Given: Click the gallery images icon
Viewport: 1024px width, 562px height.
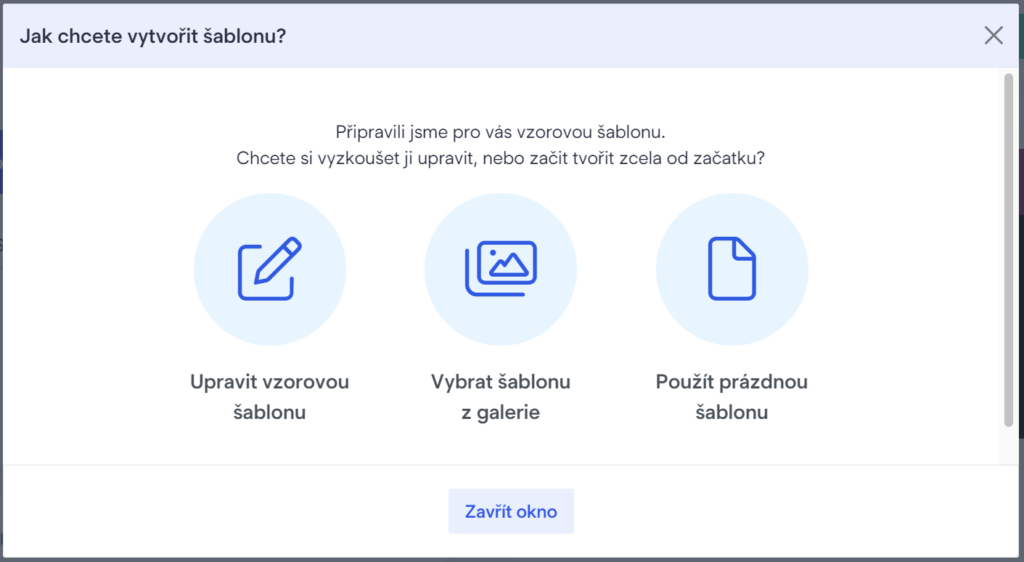Looking at the screenshot, I should point(500,268).
